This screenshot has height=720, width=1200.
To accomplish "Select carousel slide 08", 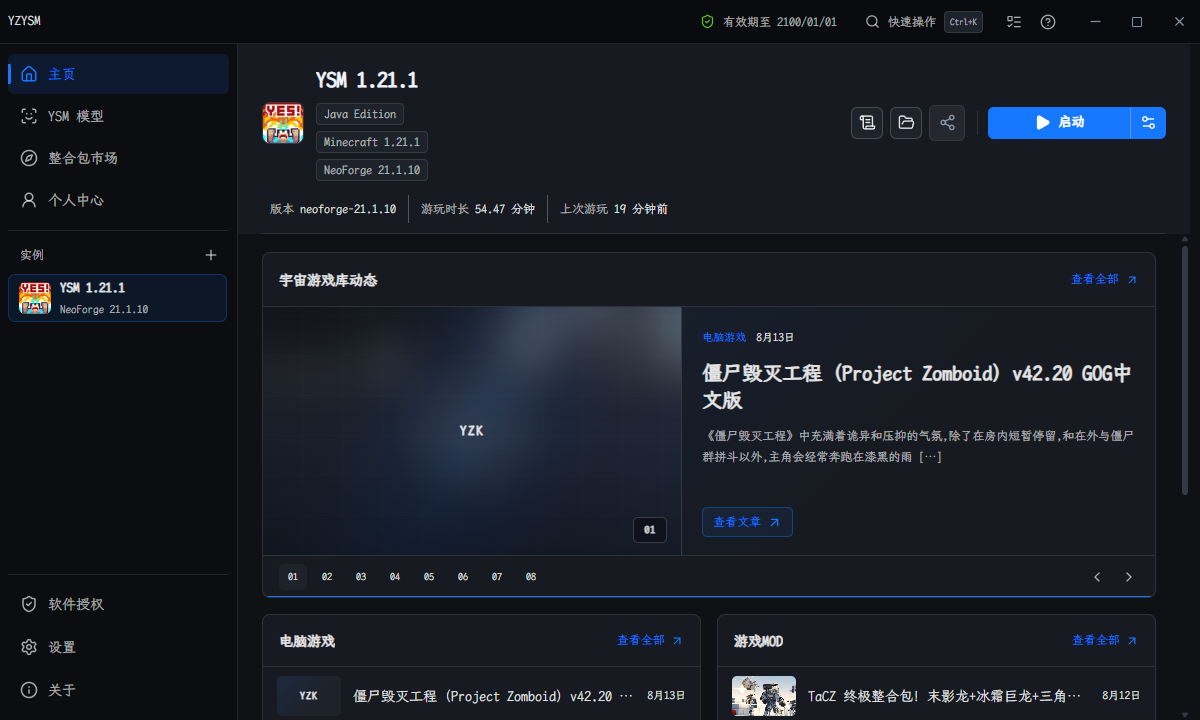I will click(531, 577).
